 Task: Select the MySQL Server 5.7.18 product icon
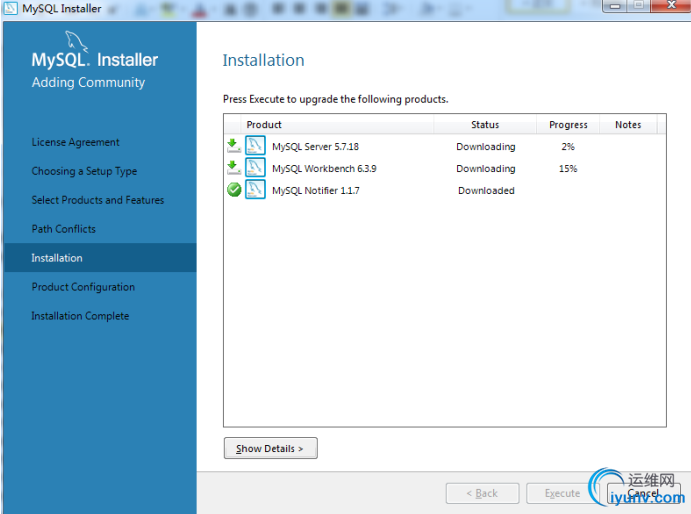[x=255, y=145]
